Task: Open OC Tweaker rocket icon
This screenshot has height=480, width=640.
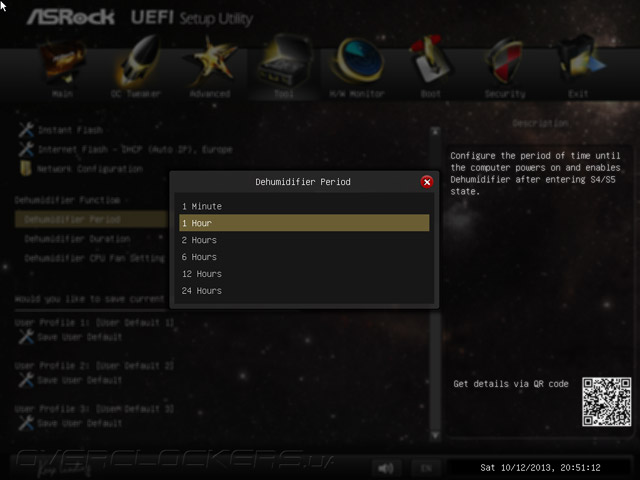Action: 138,61
